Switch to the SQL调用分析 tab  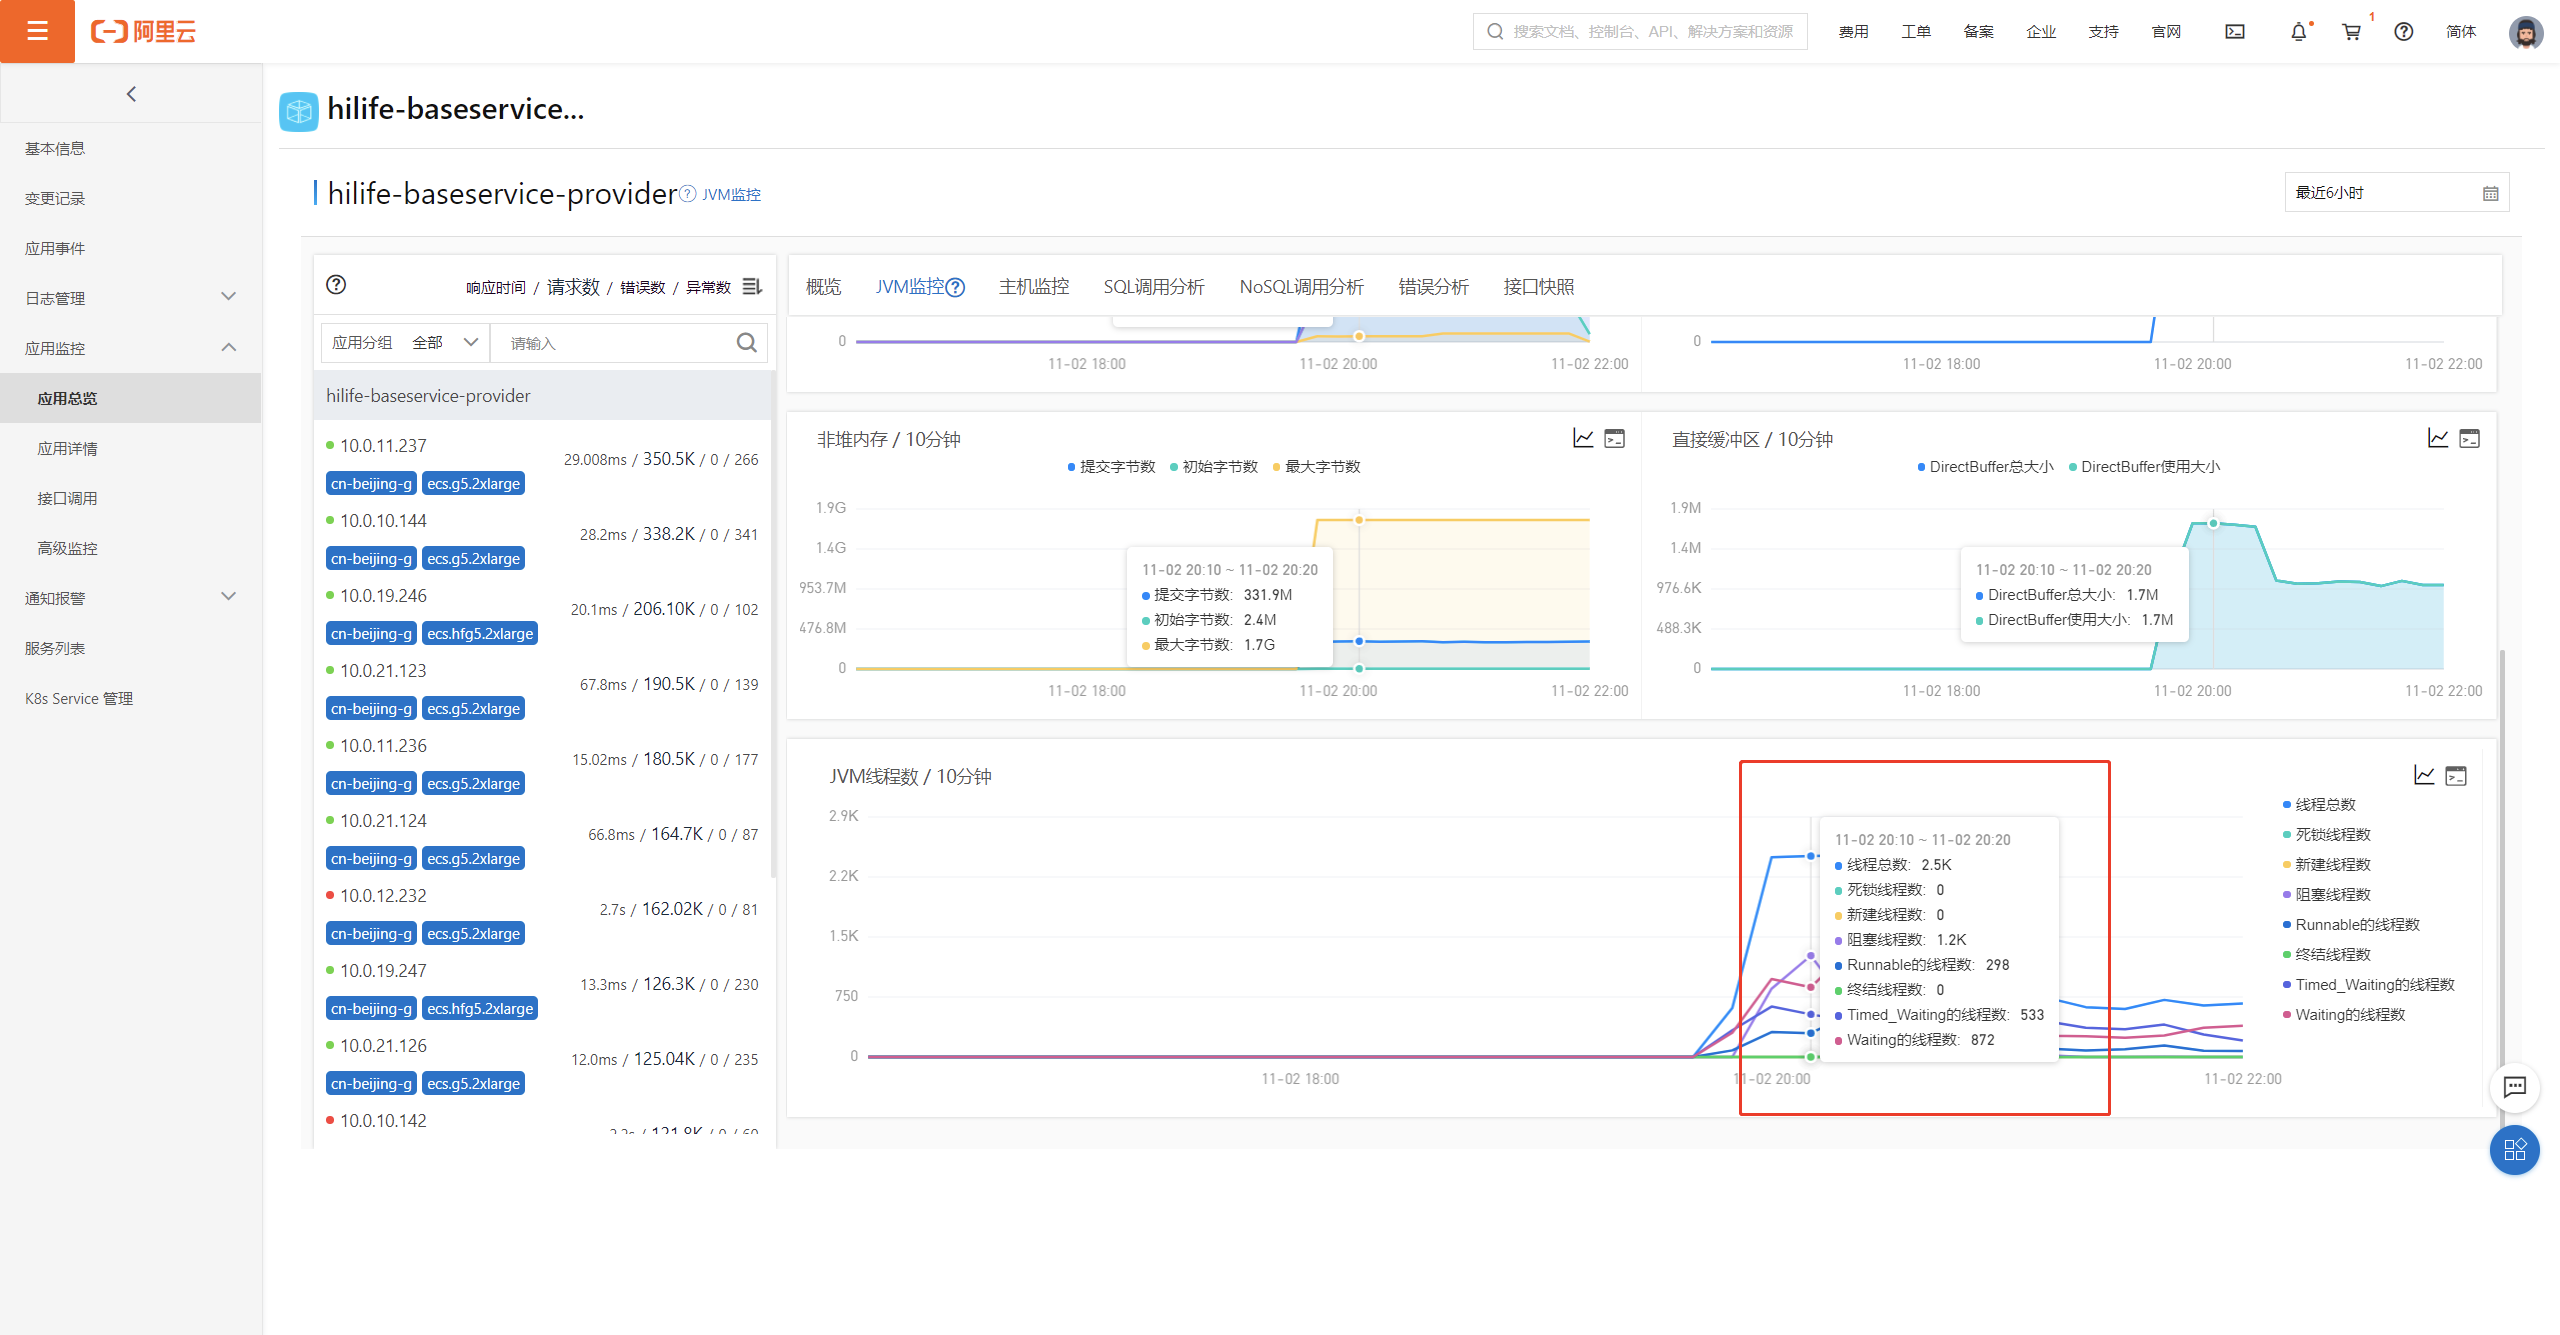click(x=1153, y=287)
